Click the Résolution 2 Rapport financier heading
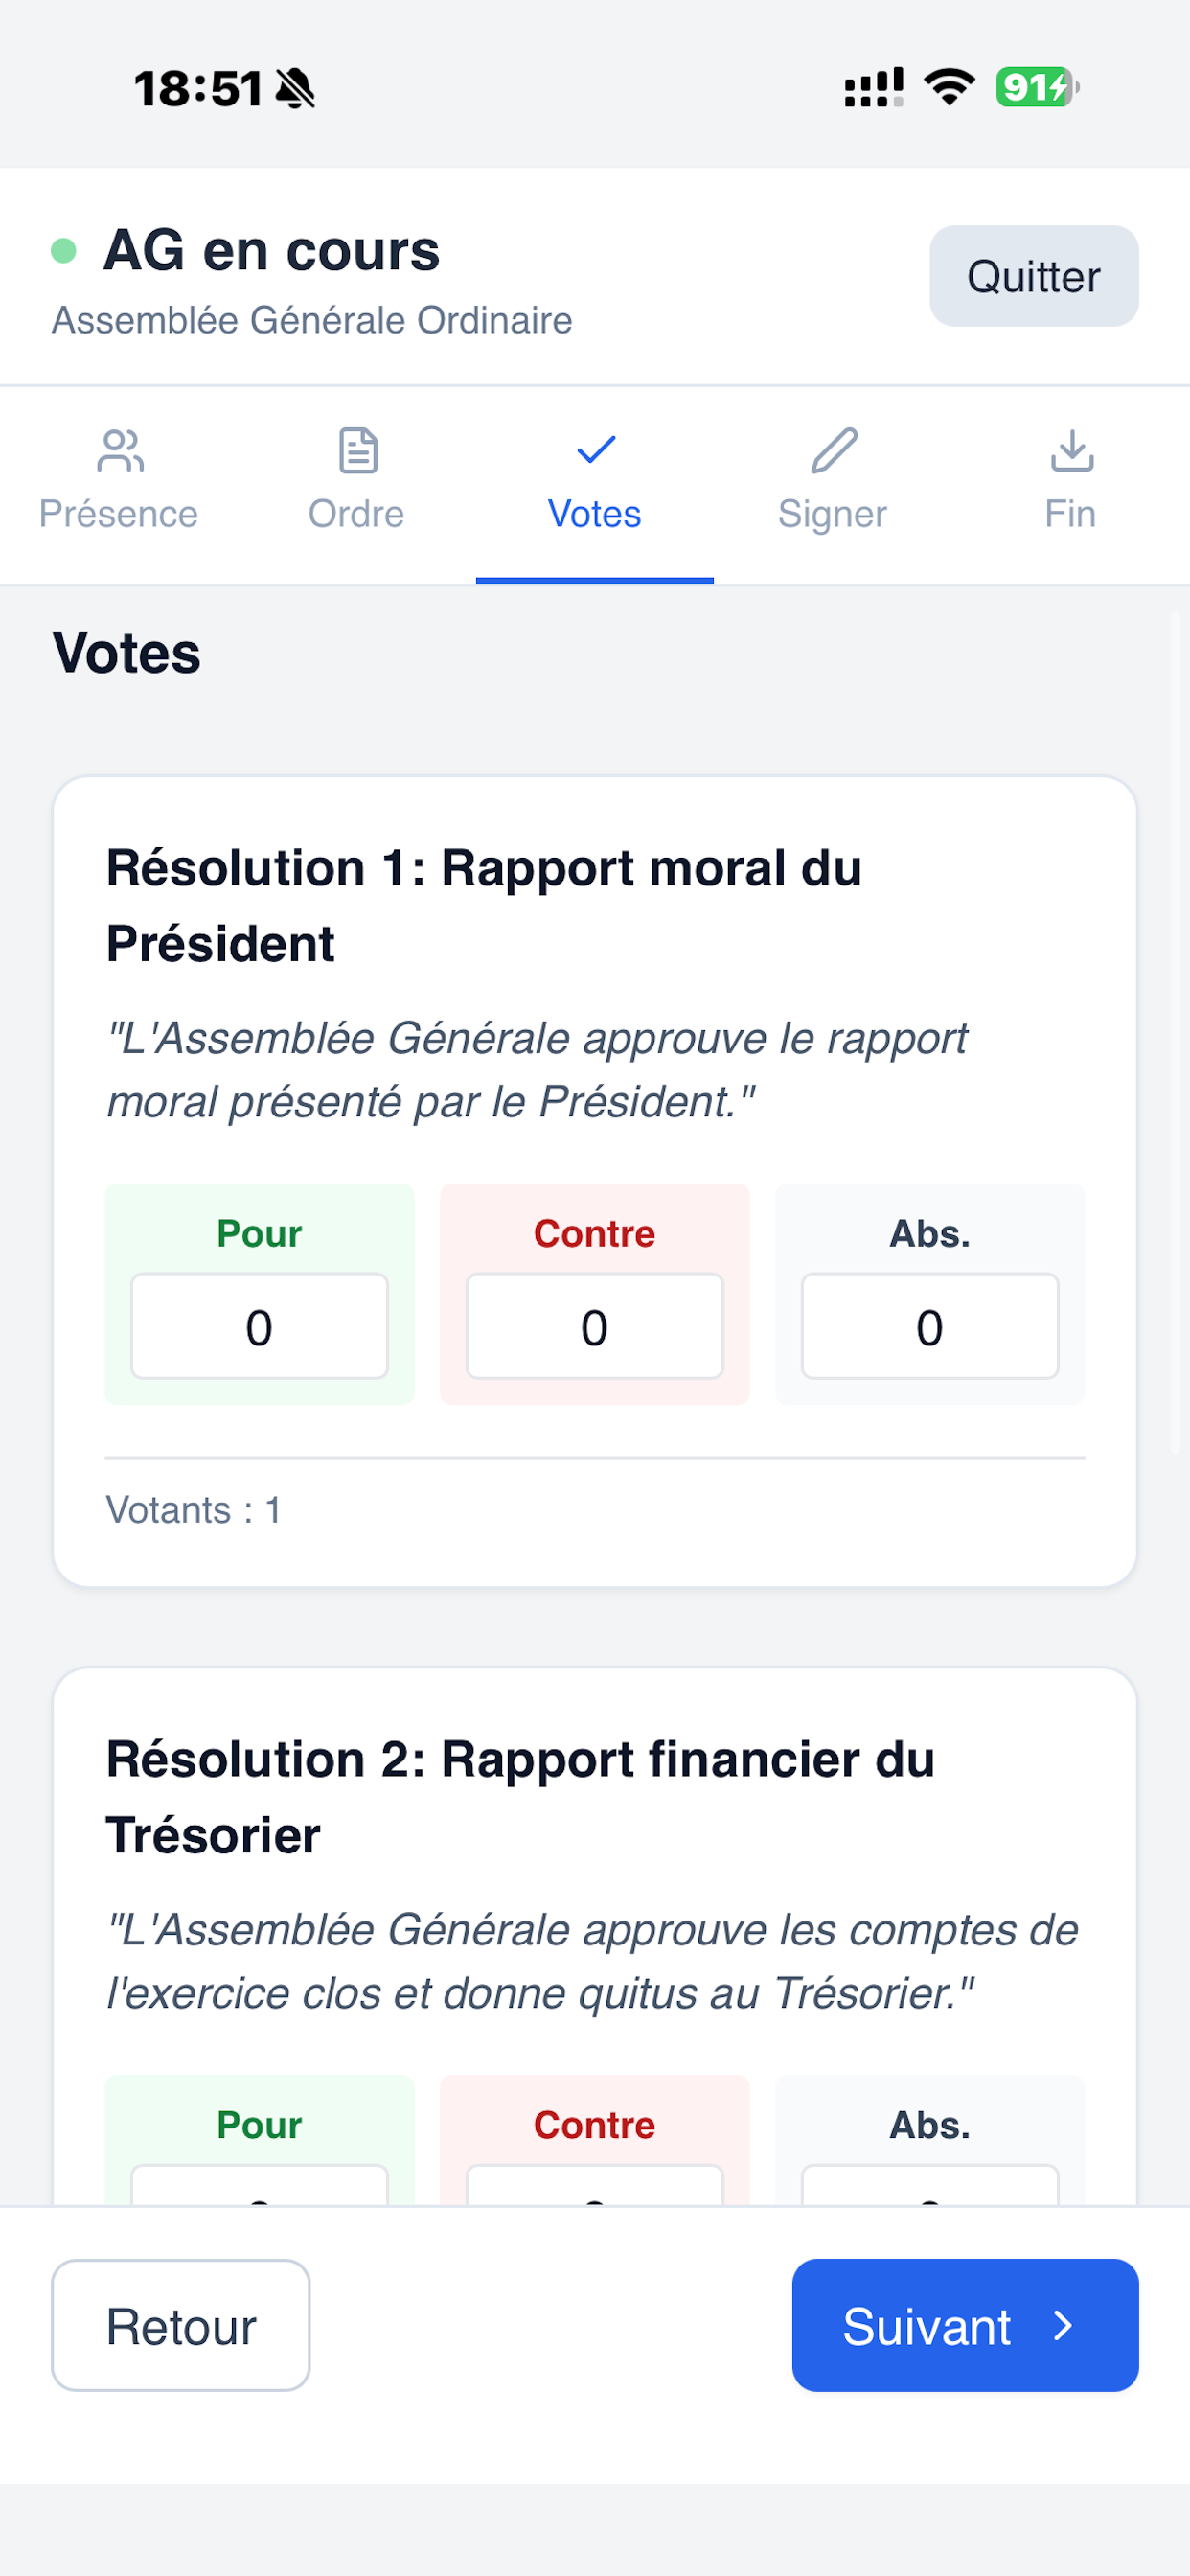 tap(520, 1797)
